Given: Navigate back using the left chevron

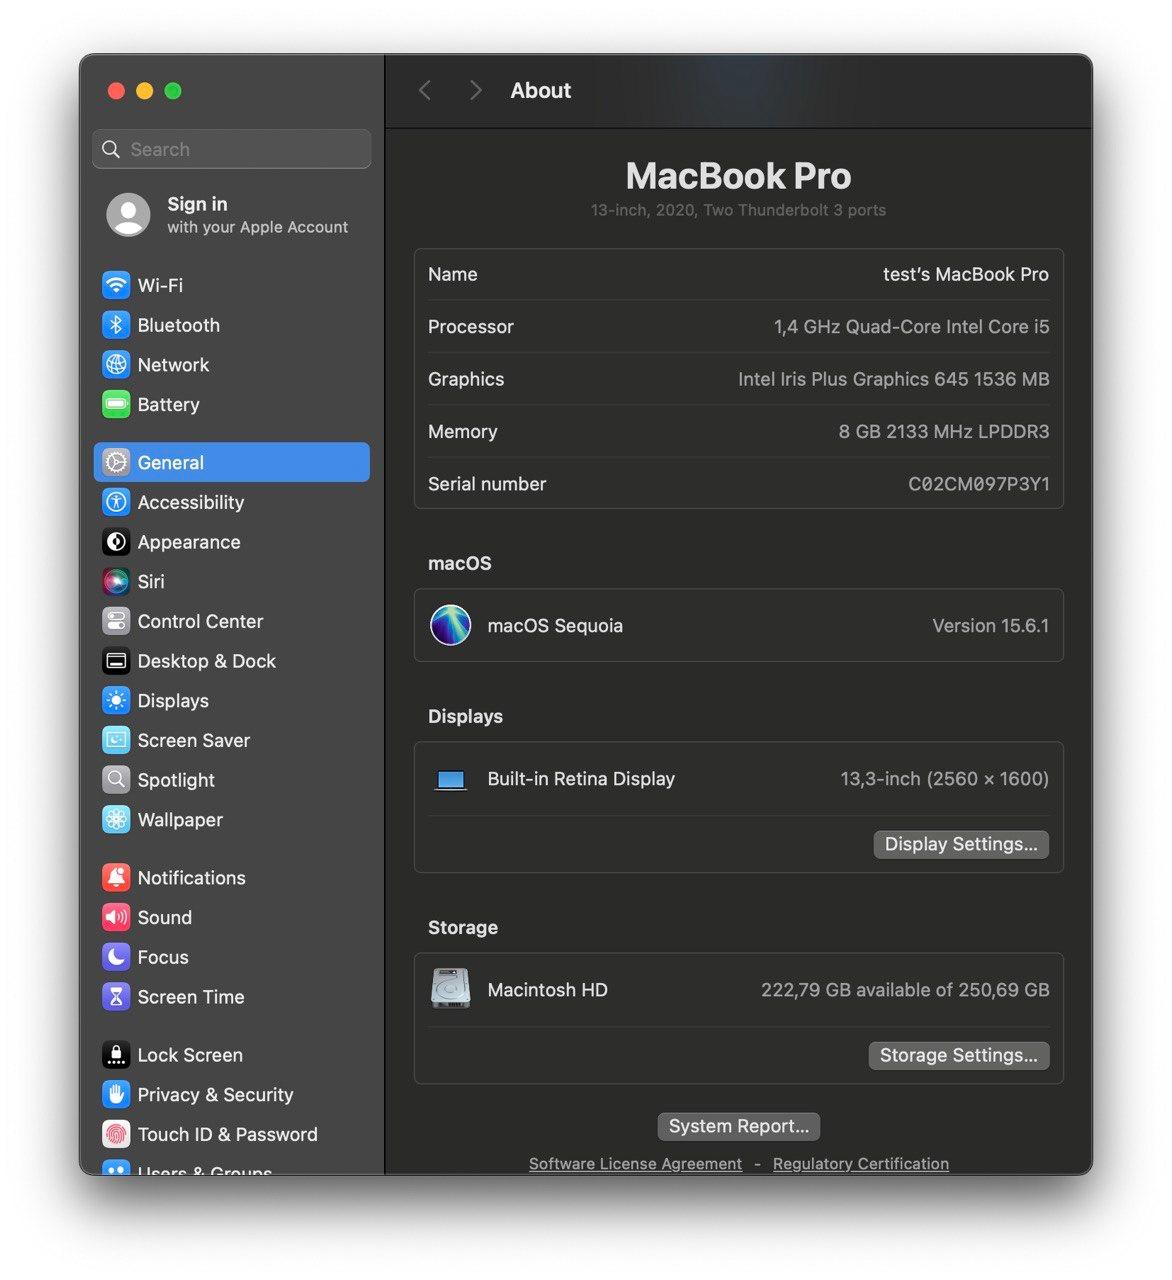Looking at the screenshot, I should click(x=424, y=90).
